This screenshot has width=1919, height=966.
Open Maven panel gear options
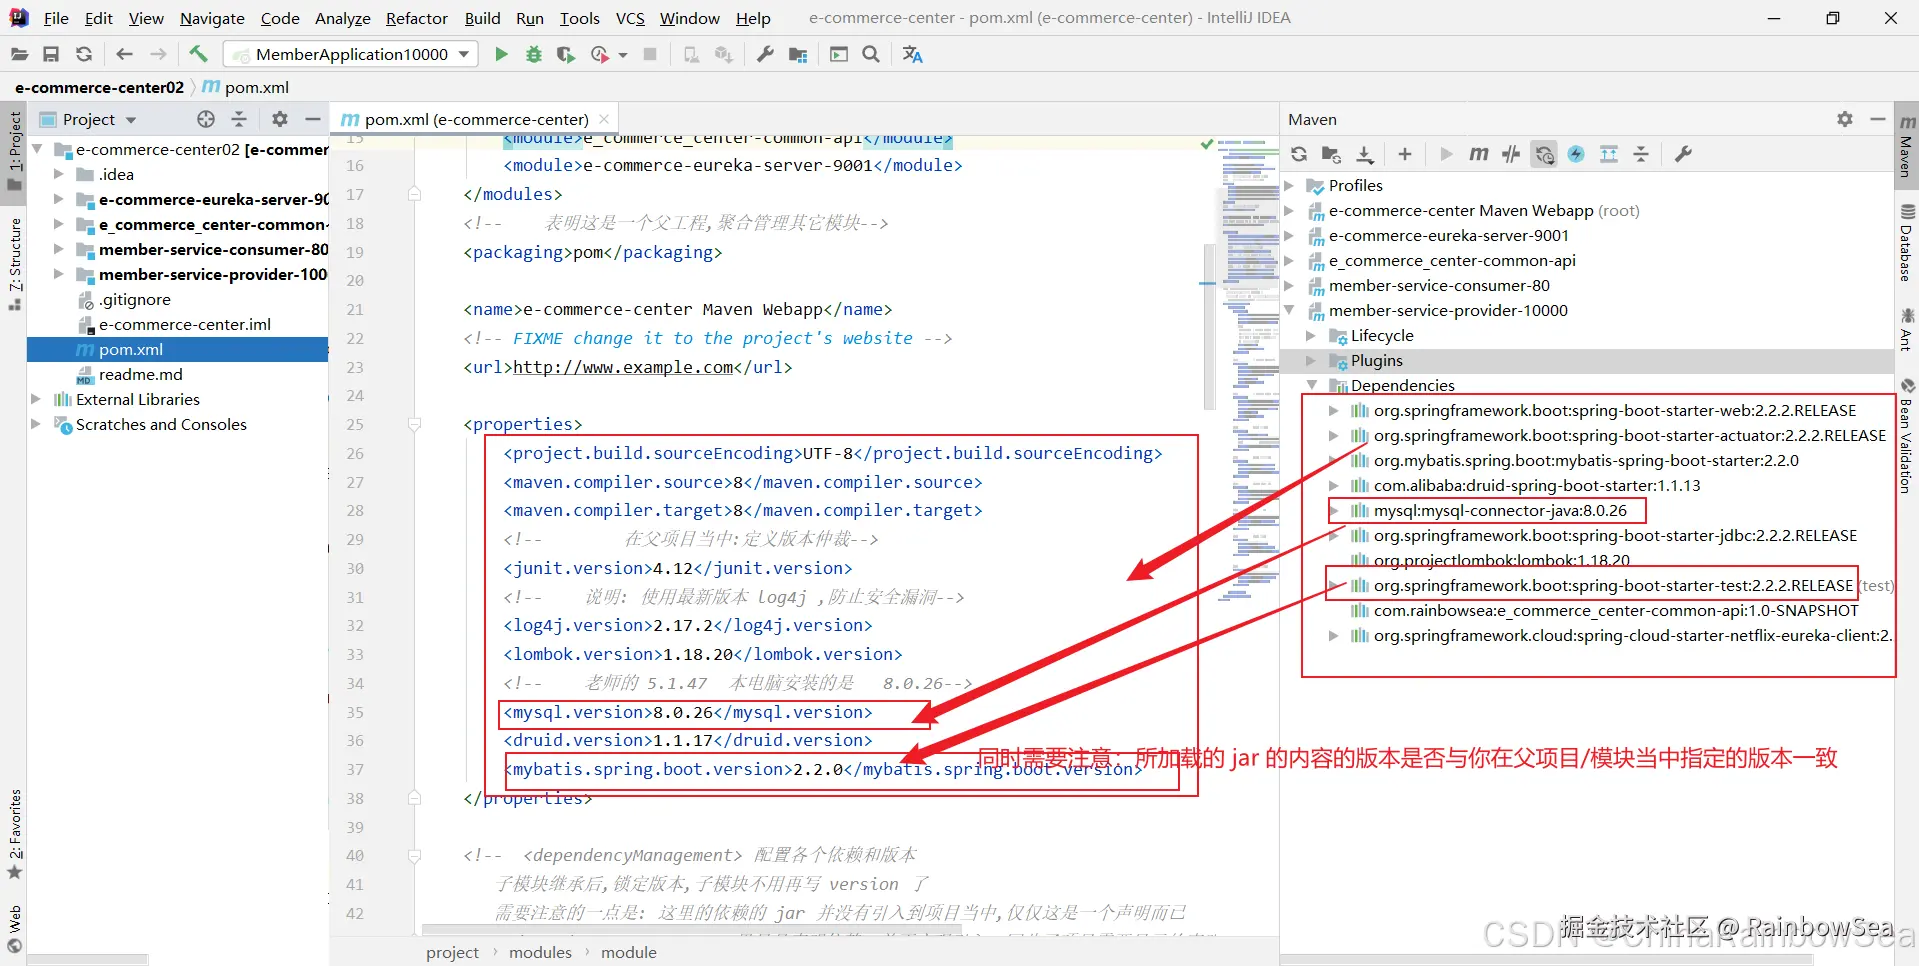click(x=1845, y=119)
